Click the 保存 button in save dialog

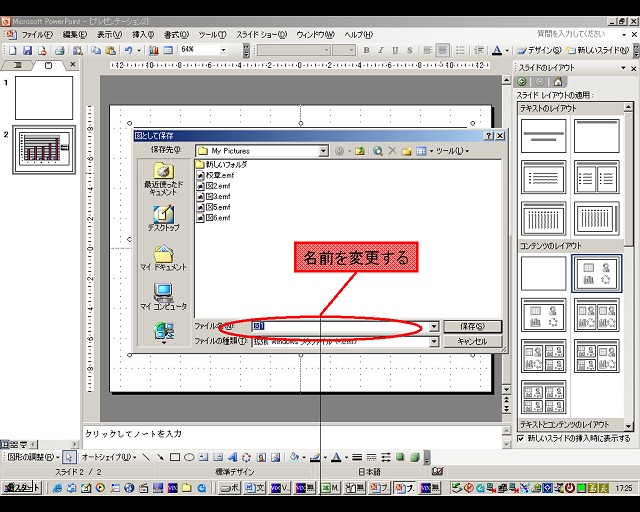point(472,326)
